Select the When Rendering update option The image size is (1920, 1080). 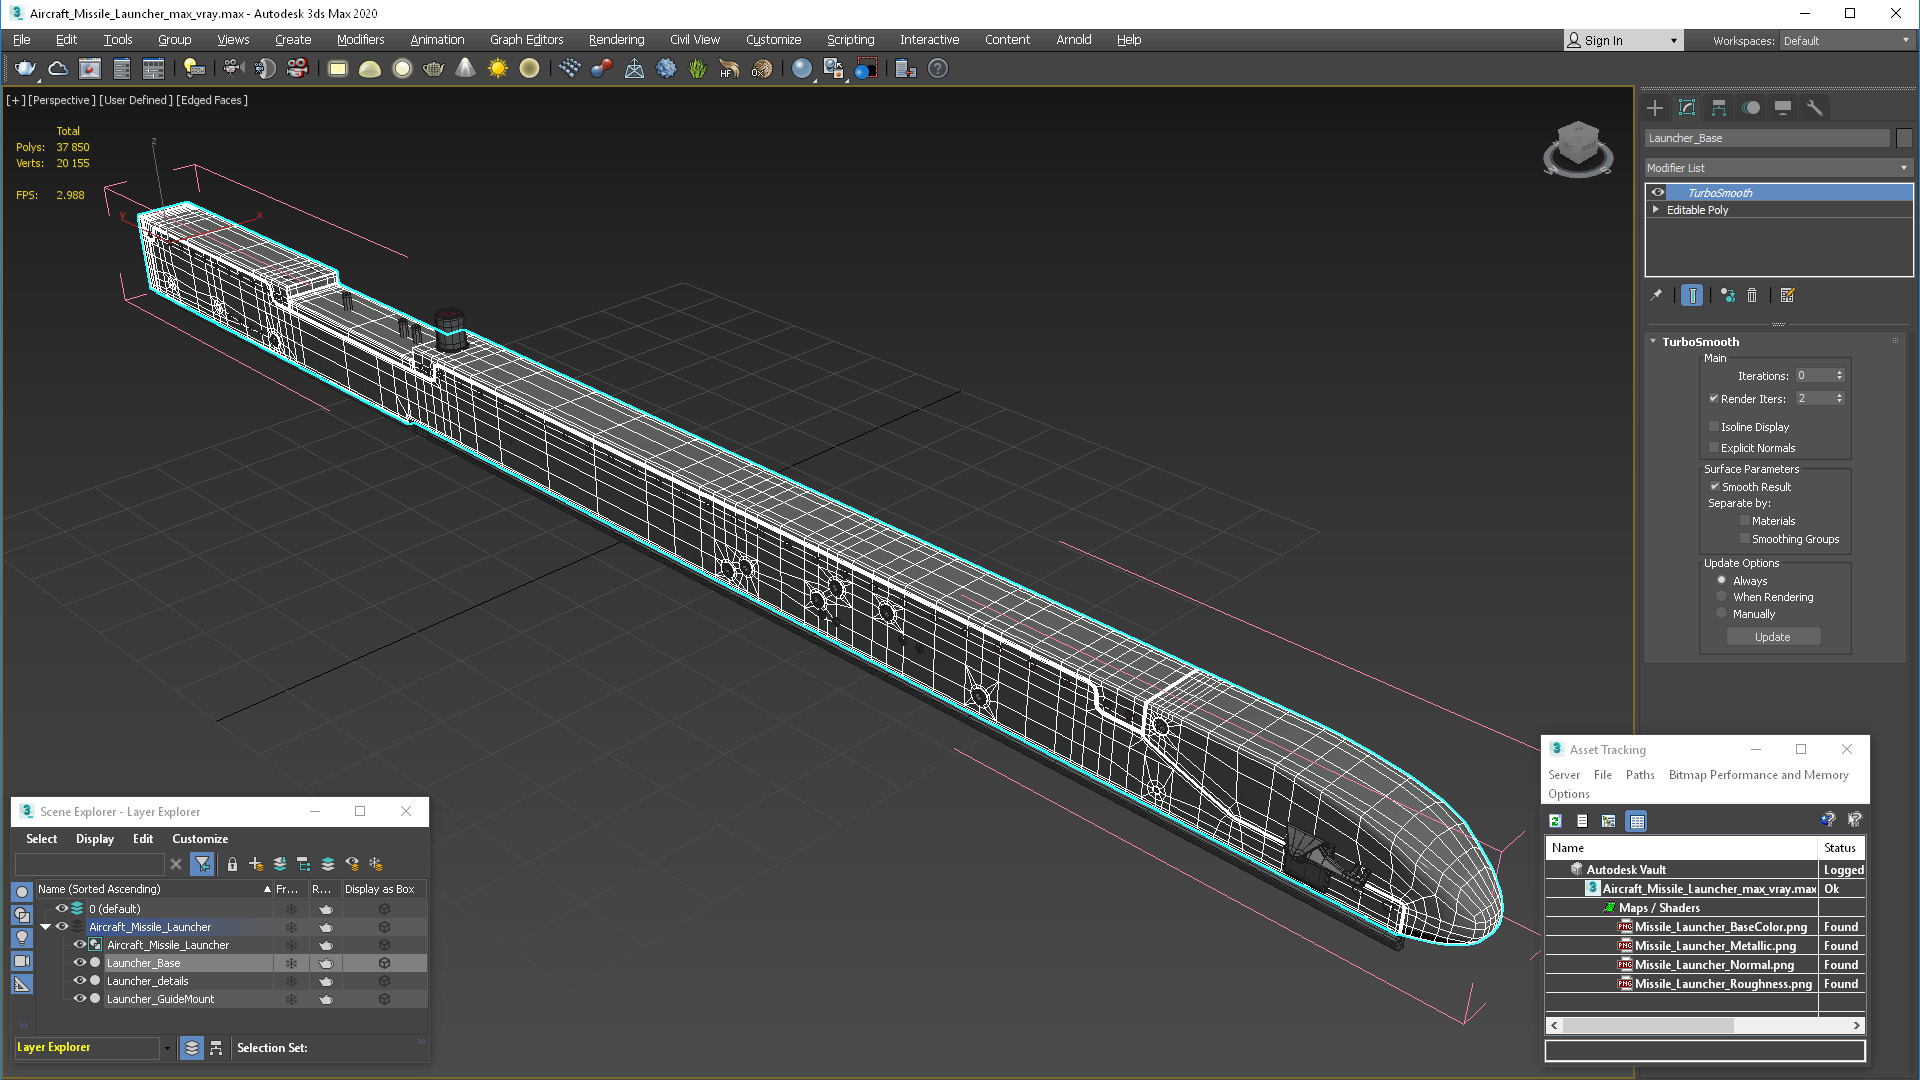coord(1721,597)
